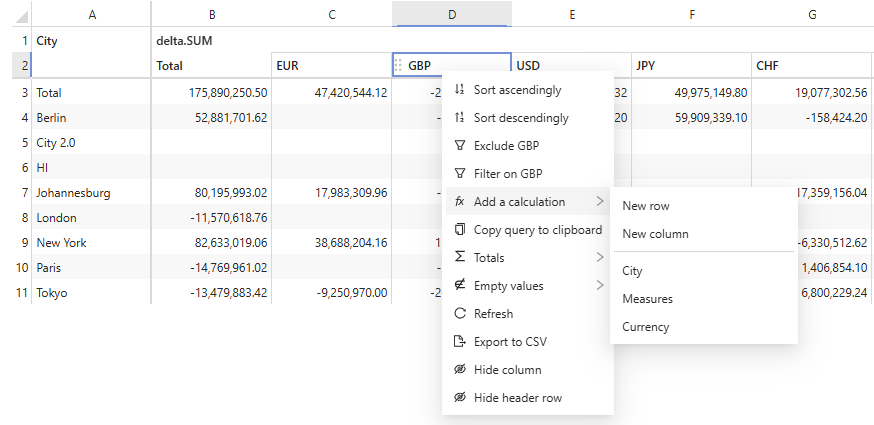Click the Sort ascendingly icon
The image size is (874, 425).
coord(459,89)
